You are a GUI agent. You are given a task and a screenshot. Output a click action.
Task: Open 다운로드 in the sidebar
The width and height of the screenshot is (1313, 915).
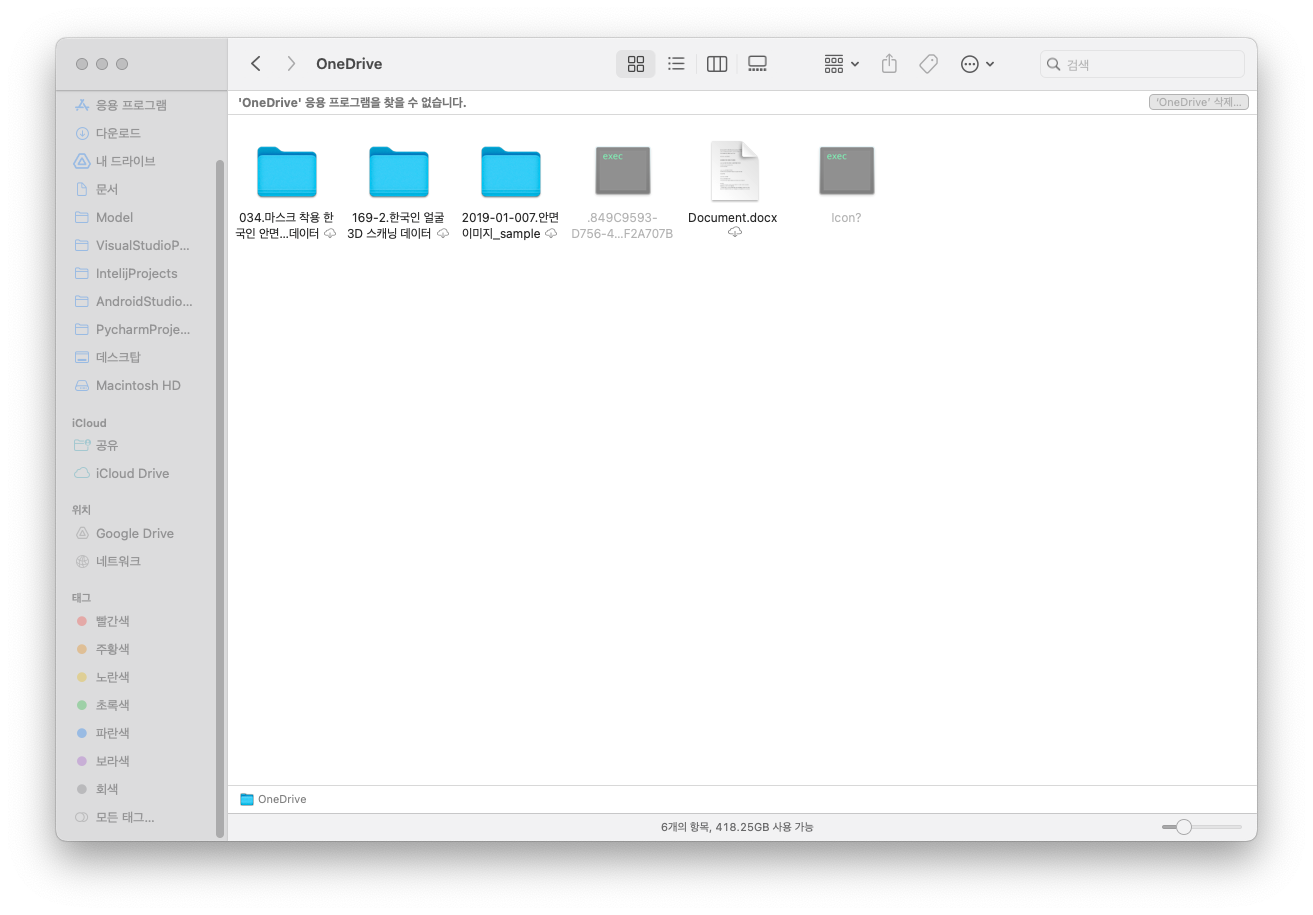tap(118, 133)
